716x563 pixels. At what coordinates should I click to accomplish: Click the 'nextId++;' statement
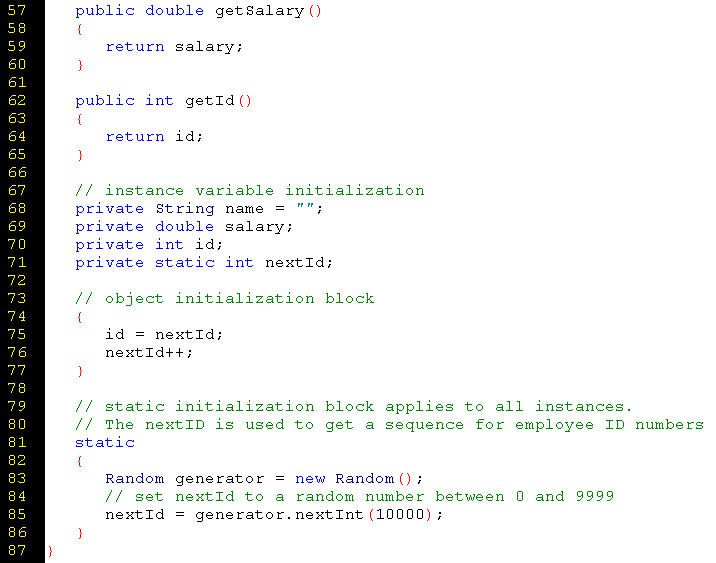tap(149, 353)
